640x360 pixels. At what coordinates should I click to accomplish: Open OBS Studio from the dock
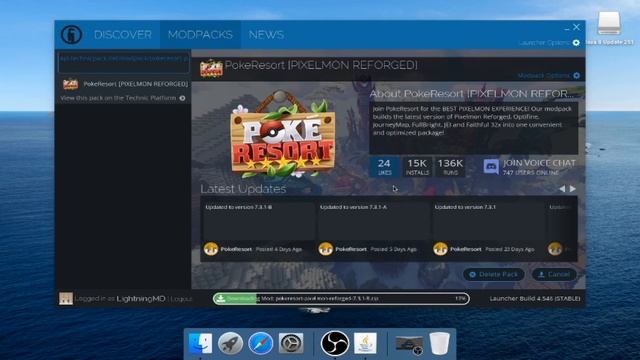[335, 343]
